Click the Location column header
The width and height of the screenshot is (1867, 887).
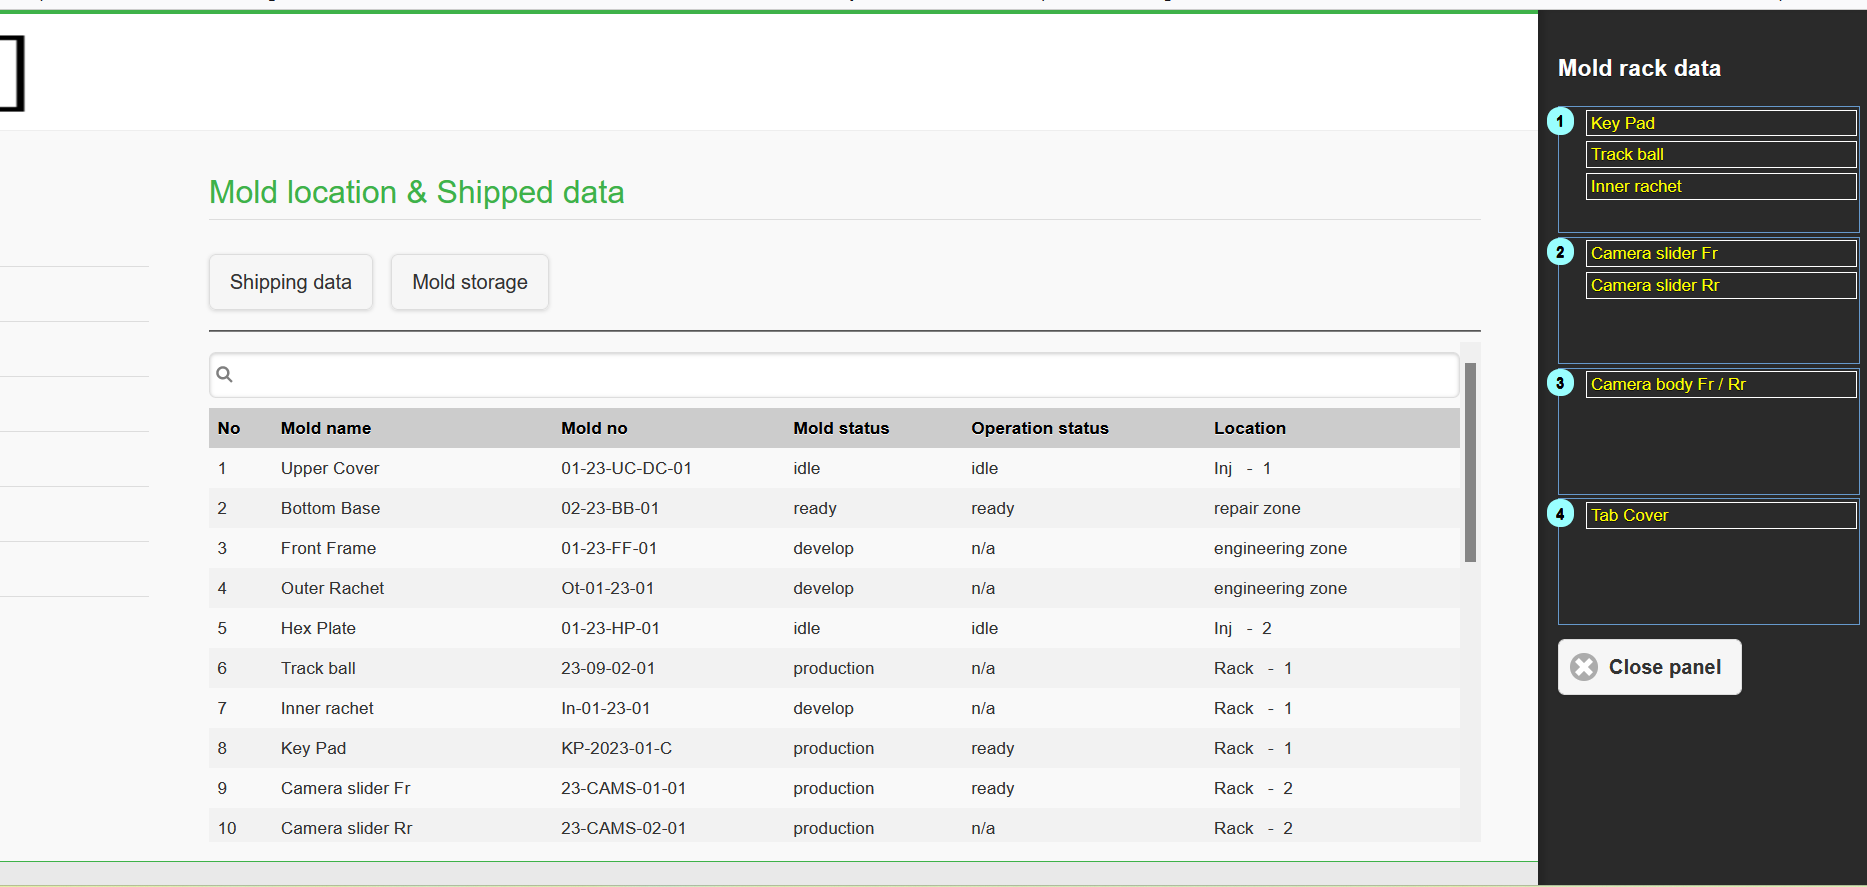point(1250,428)
